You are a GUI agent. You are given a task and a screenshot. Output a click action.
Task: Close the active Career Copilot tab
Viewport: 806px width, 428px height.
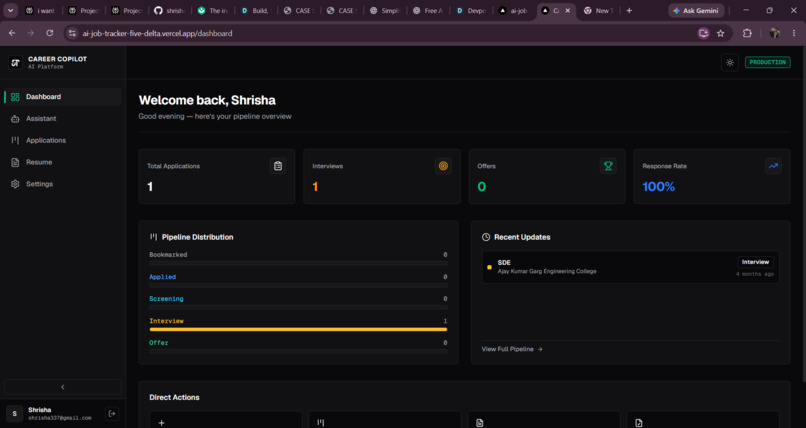click(567, 10)
